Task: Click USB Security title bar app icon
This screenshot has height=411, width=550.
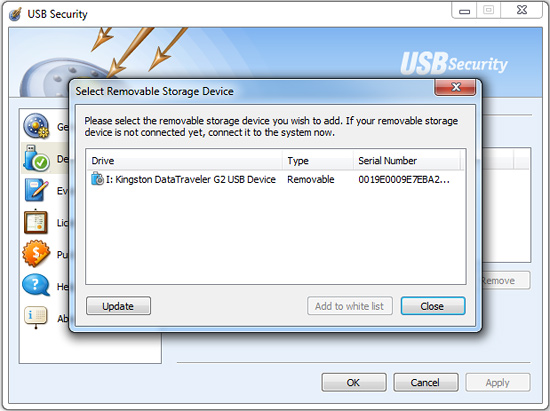Action: click(15, 14)
